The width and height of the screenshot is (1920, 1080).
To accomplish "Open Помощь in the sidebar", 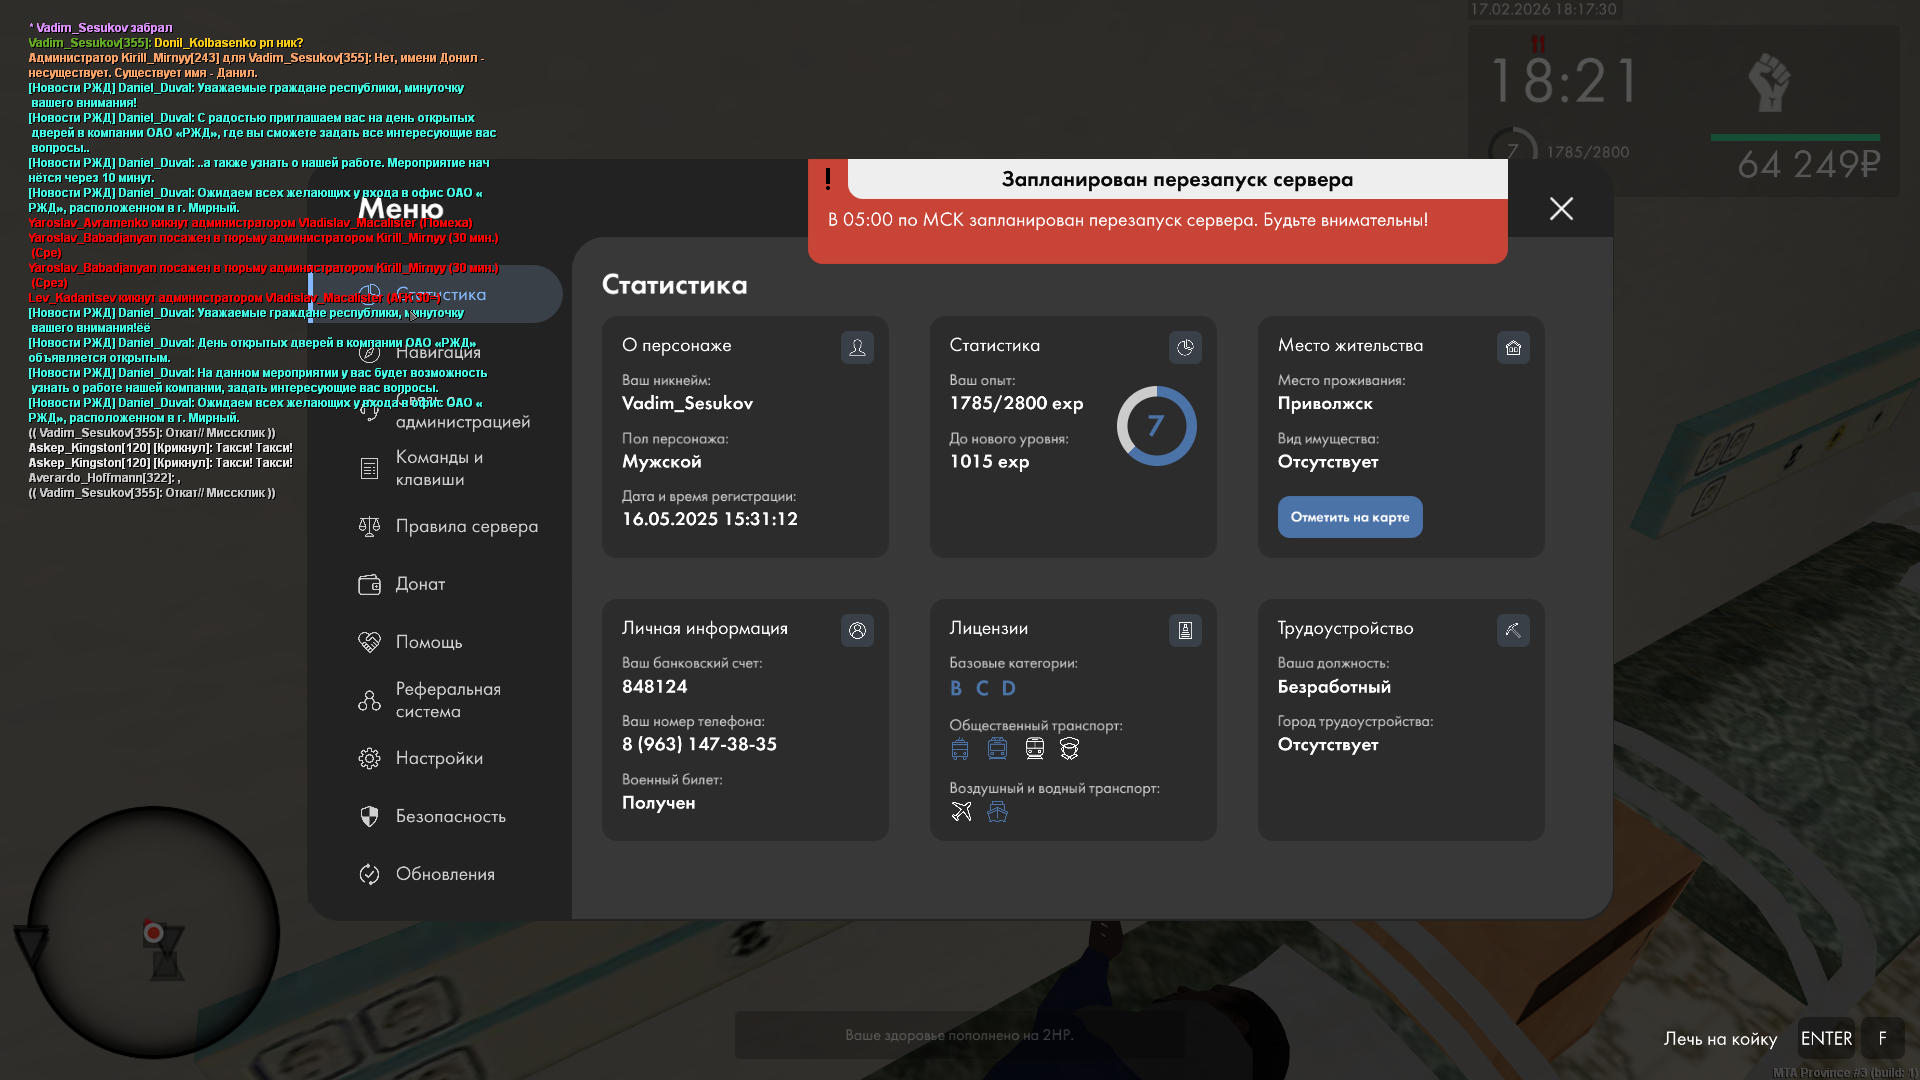I will click(428, 642).
